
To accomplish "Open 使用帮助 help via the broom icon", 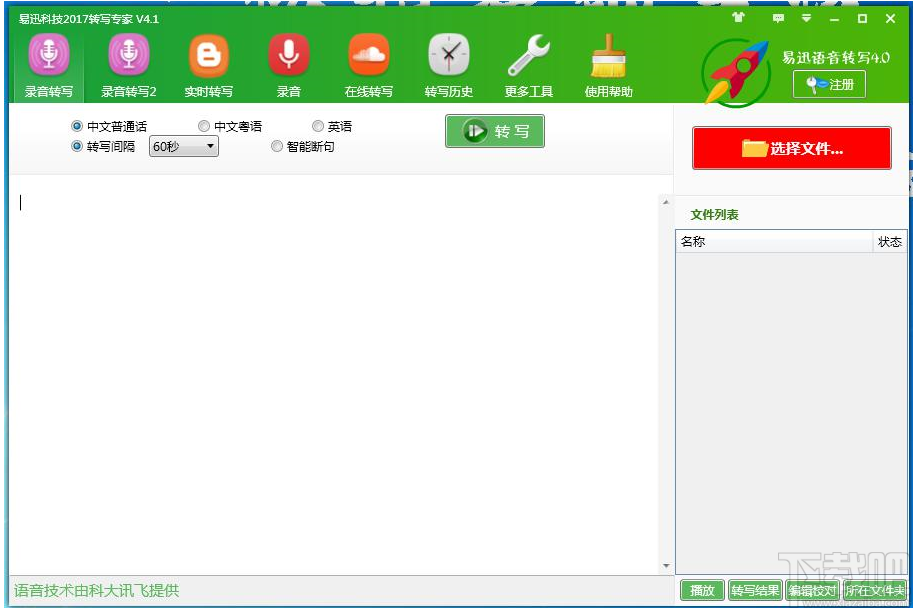I will coord(608,62).
